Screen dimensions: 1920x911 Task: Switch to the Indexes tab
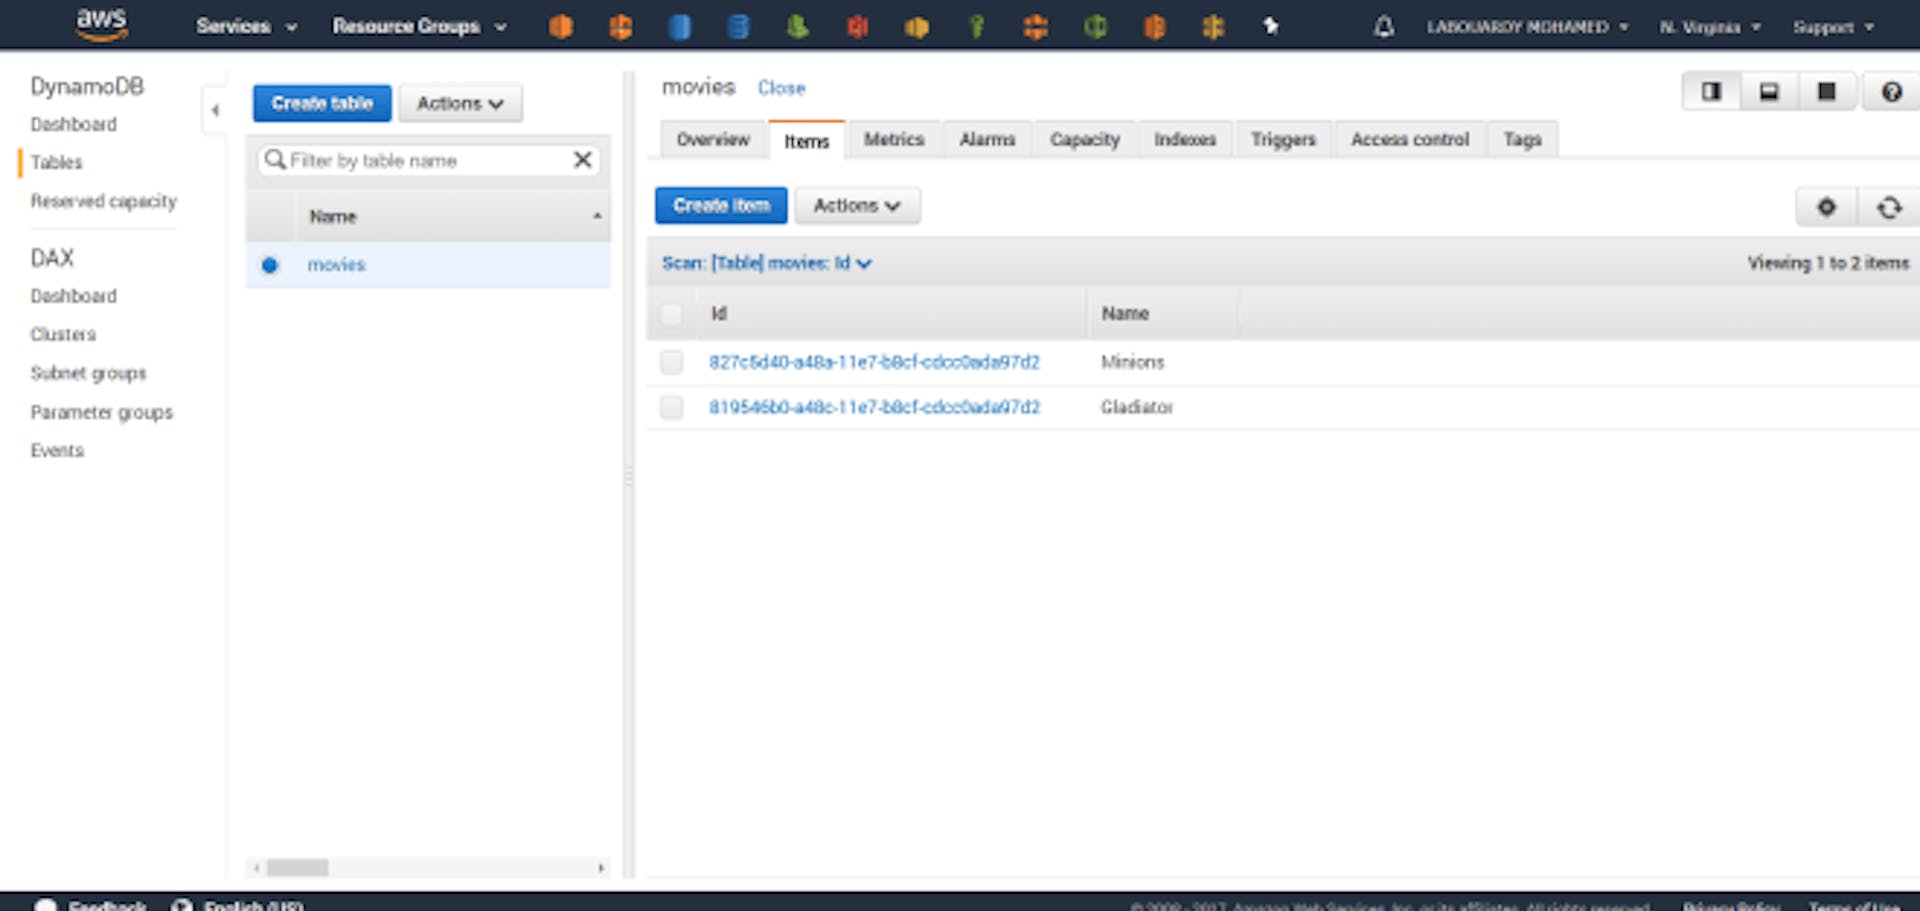(x=1185, y=139)
